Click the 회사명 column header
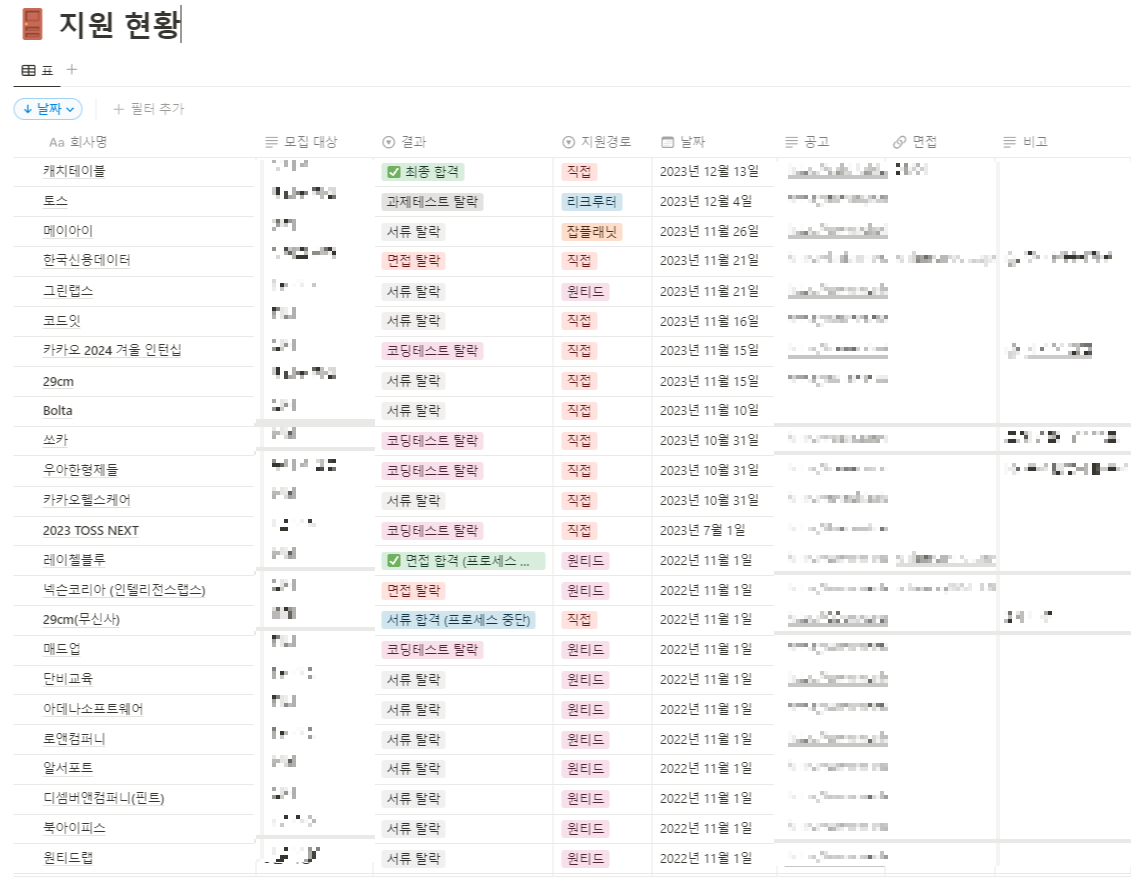The width and height of the screenshot is (1131, 879). (78, 142)
